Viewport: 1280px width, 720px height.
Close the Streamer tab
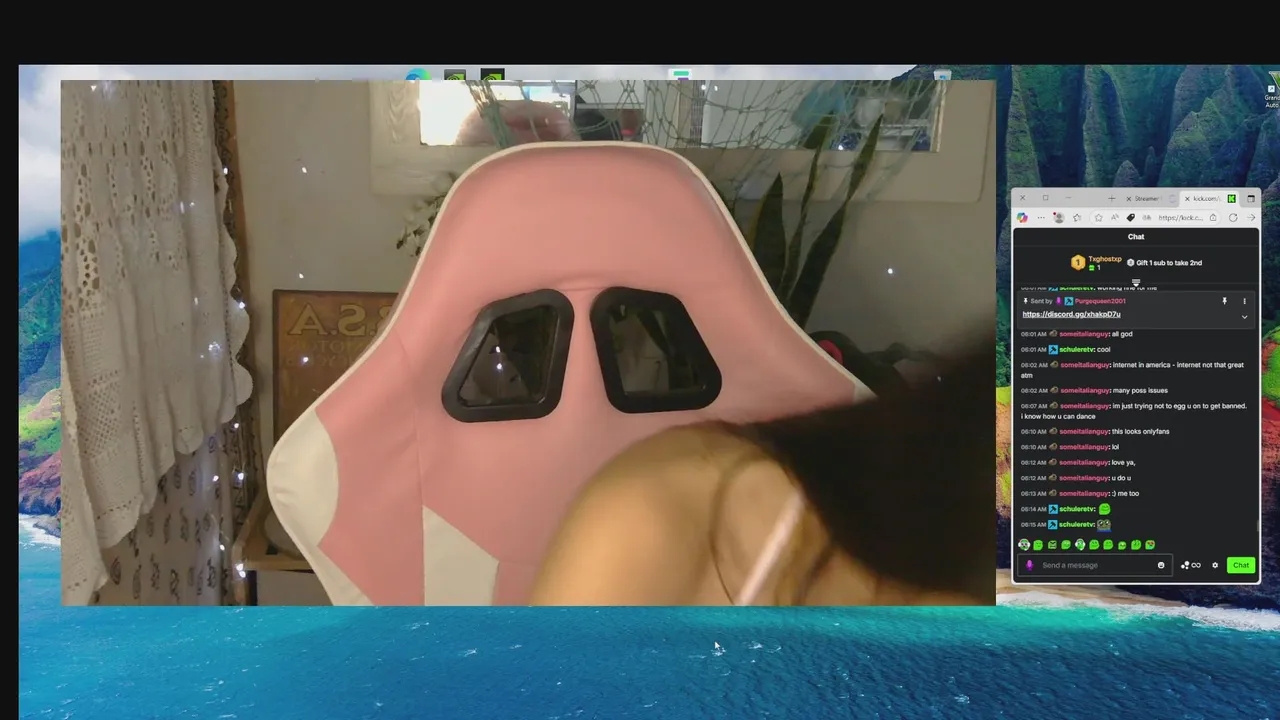1129,199
